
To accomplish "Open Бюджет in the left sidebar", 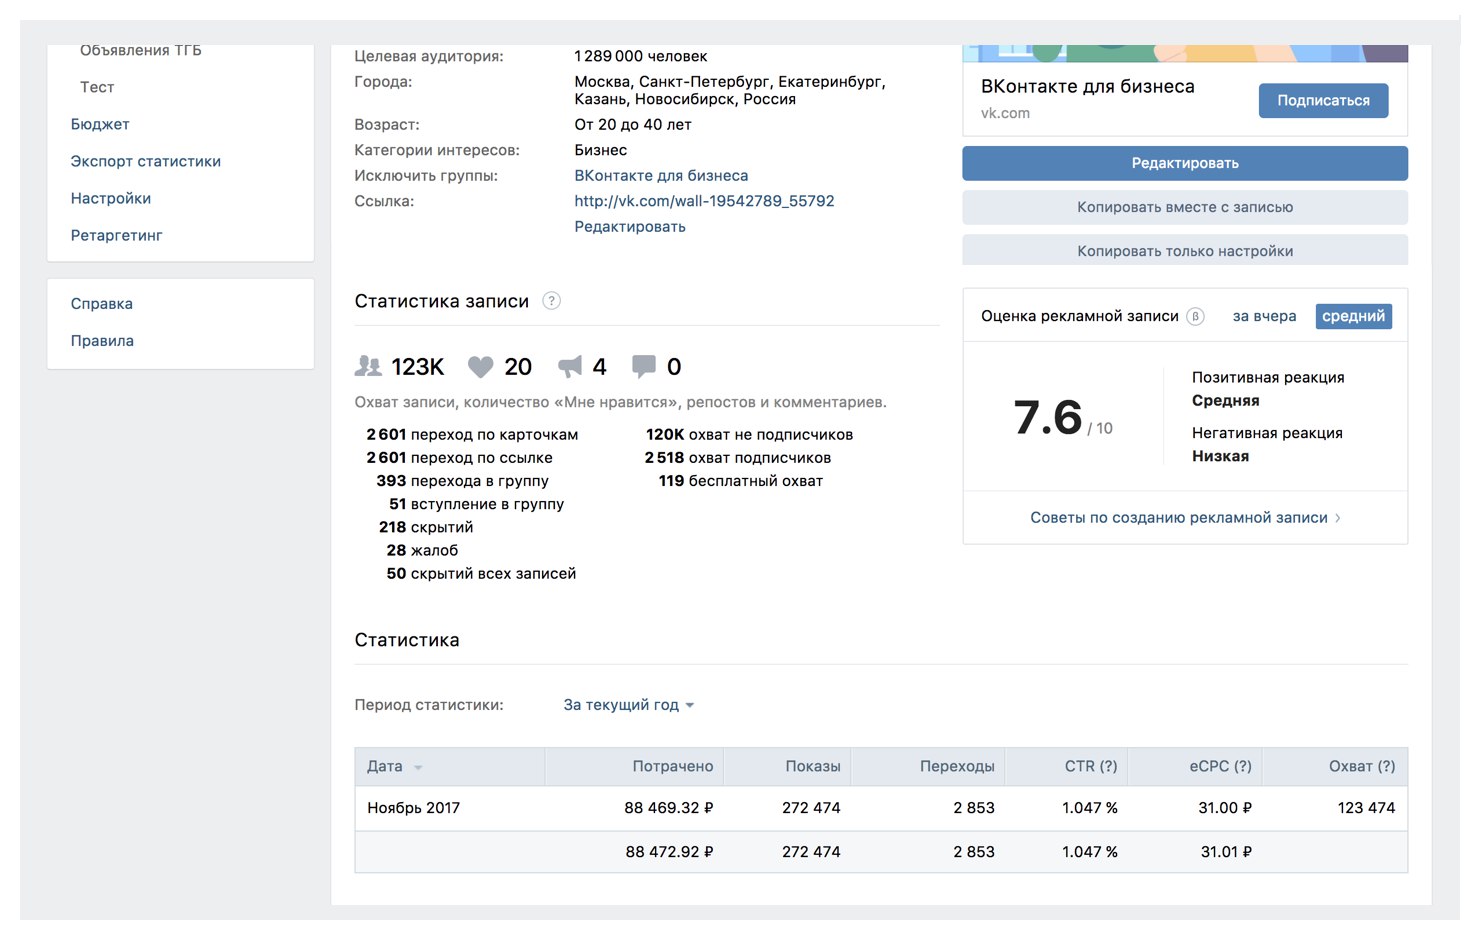I will coord(100,124).
